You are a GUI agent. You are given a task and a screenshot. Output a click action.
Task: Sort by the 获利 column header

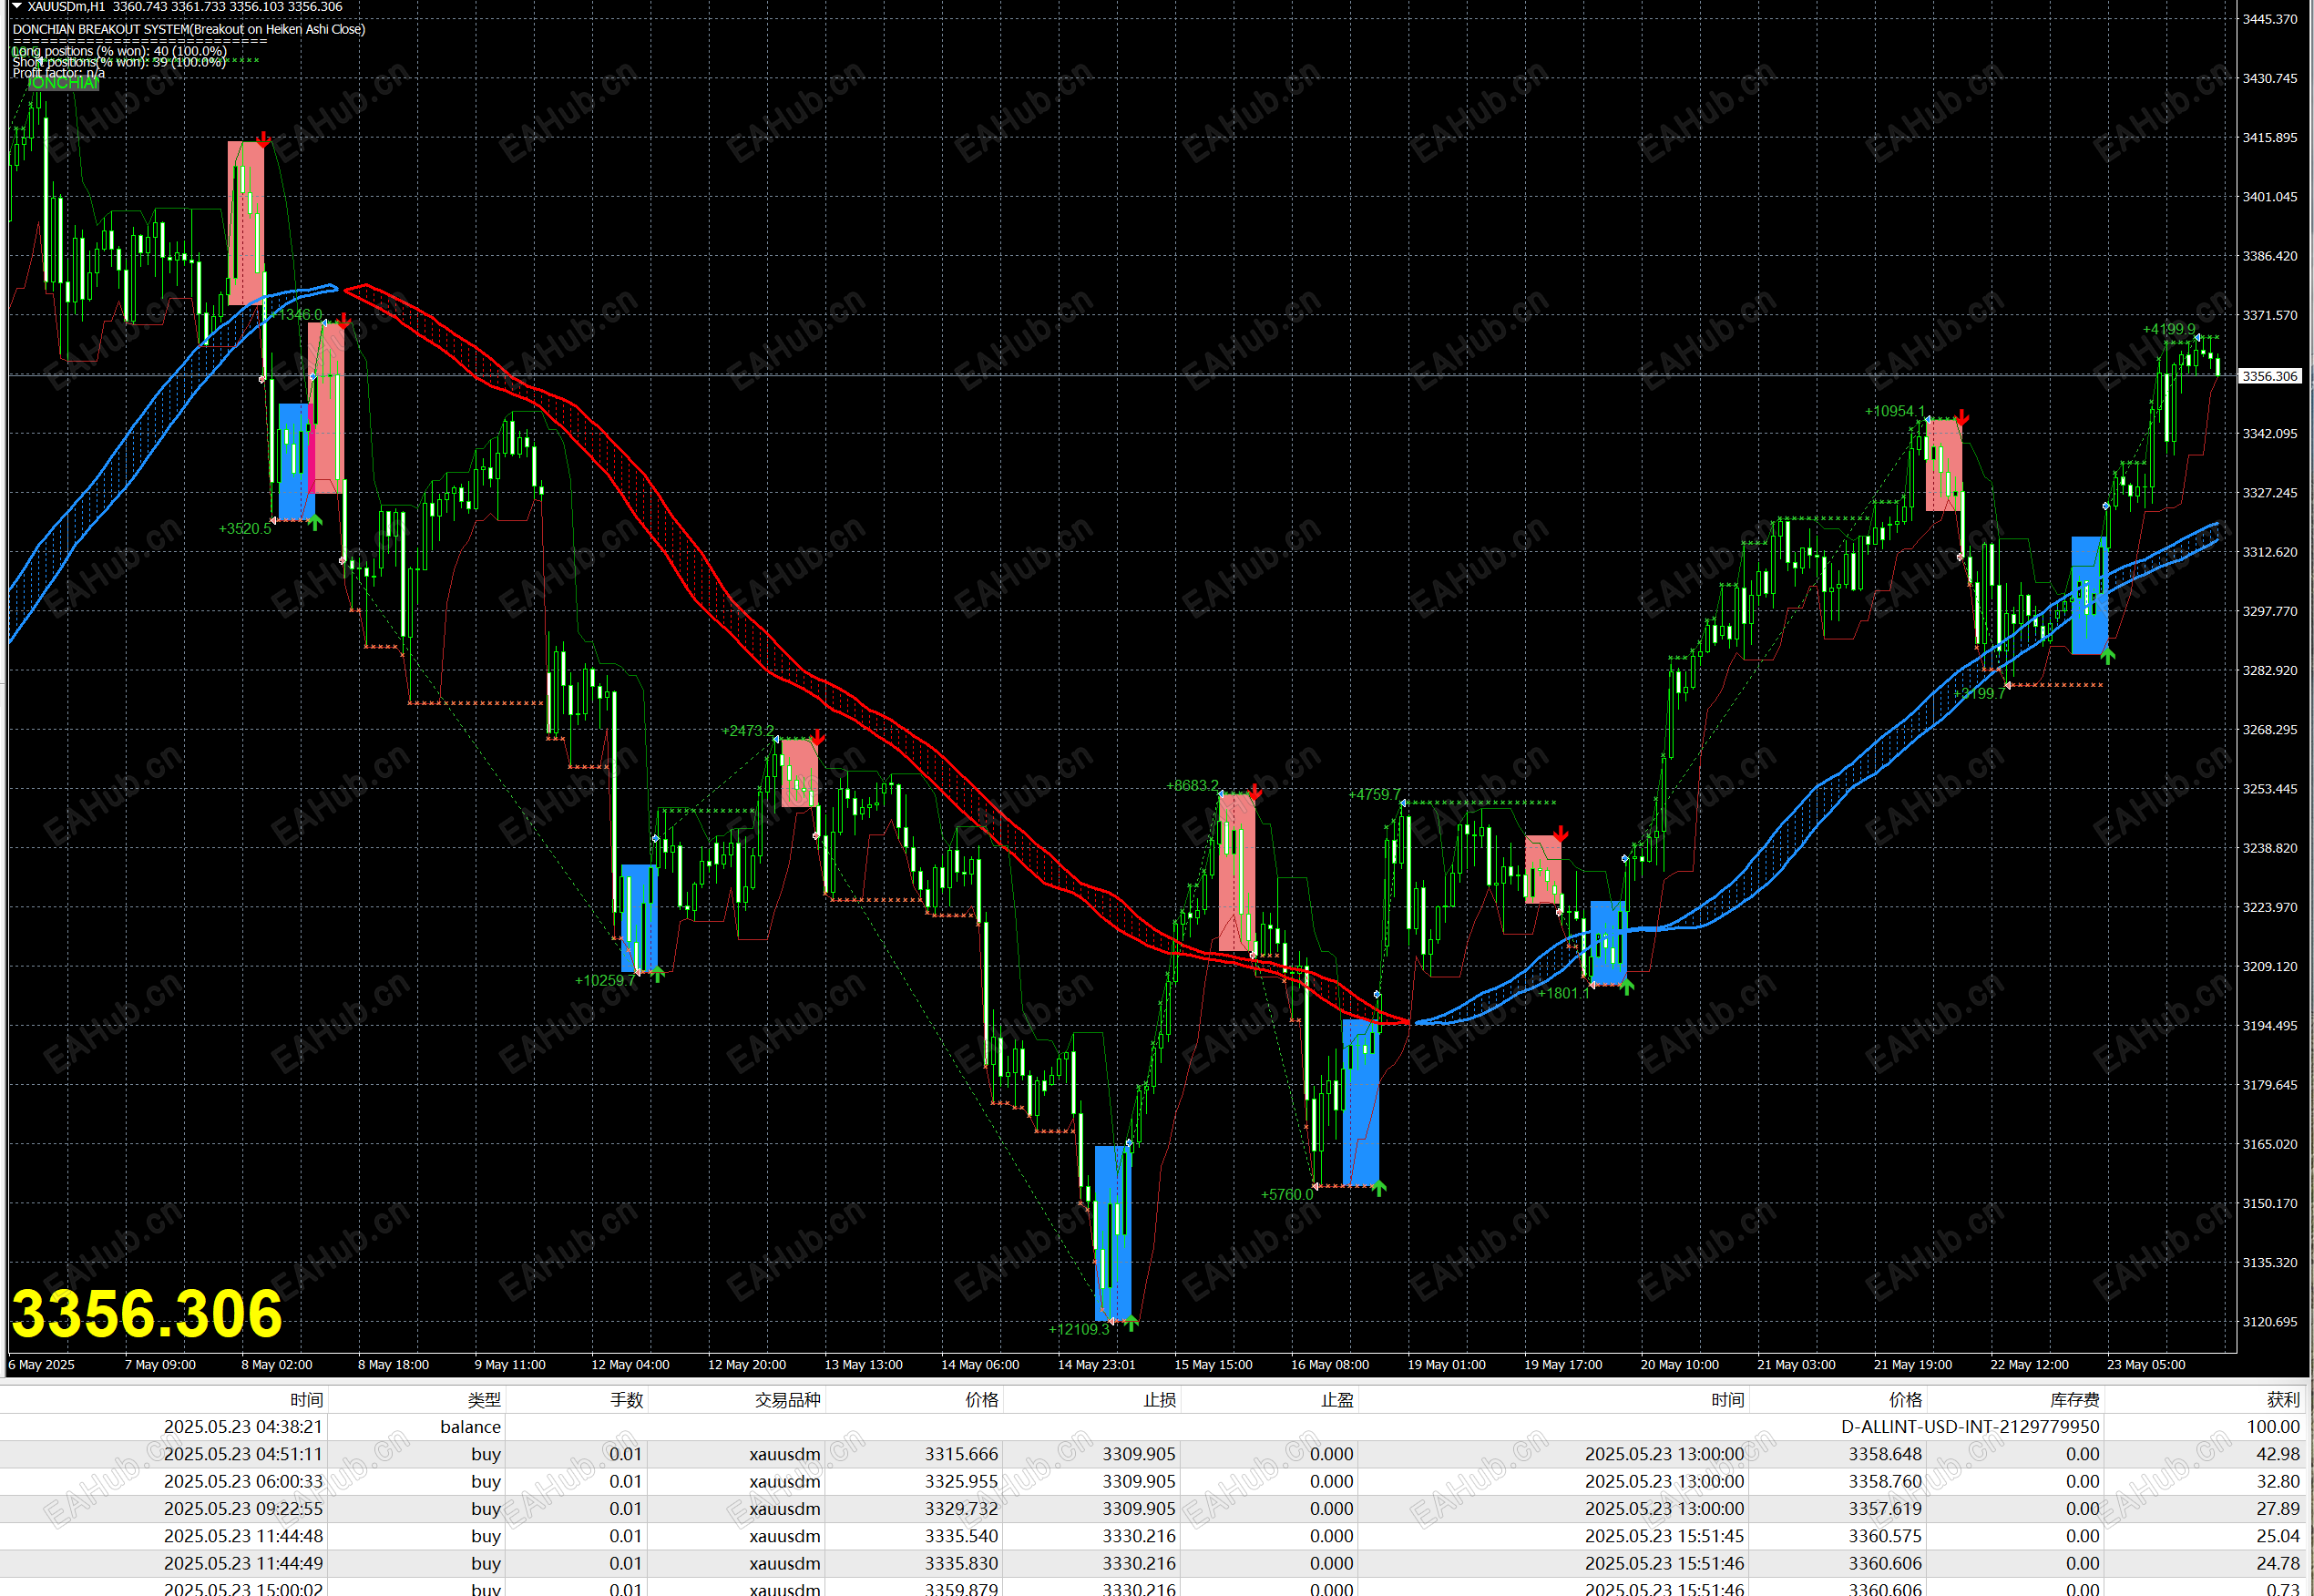[x=2283, y=1399]
